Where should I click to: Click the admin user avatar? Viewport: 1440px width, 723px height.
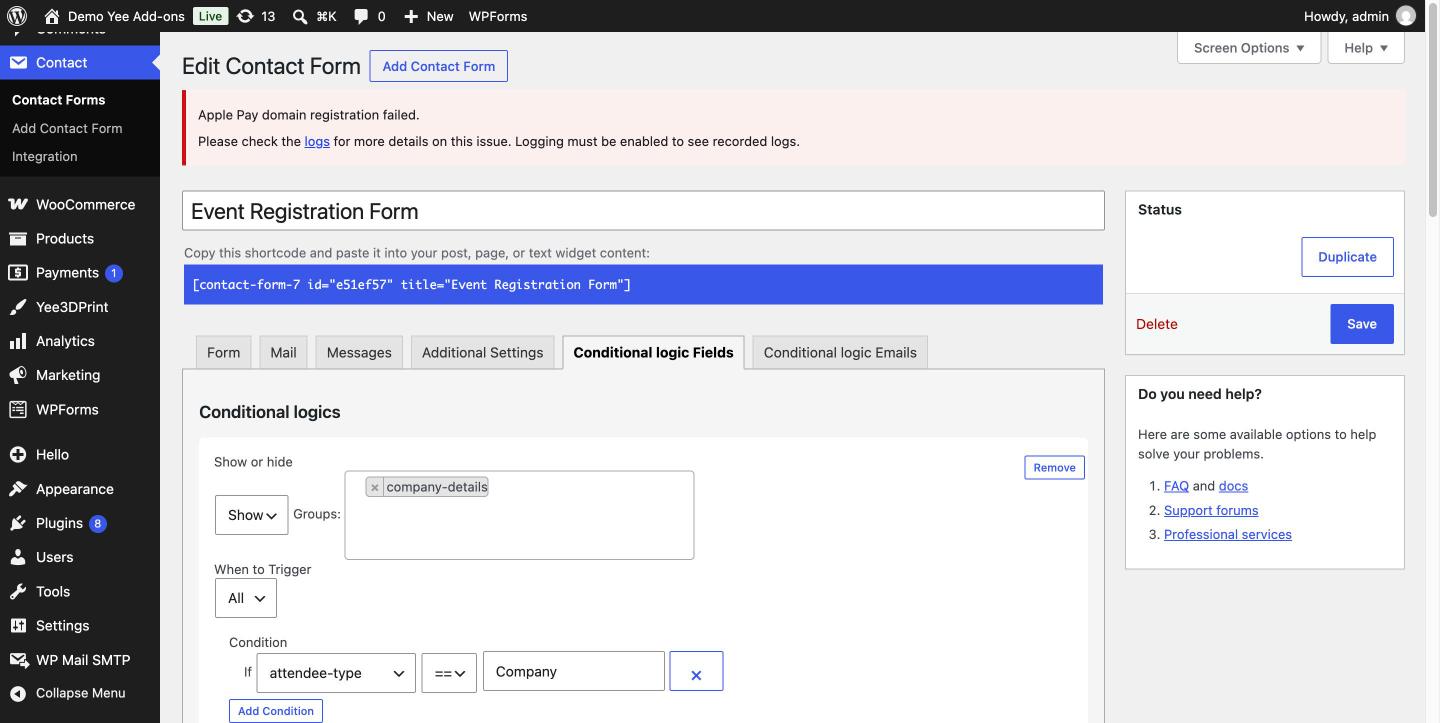pyautogui.click(x=1406, y=16)
